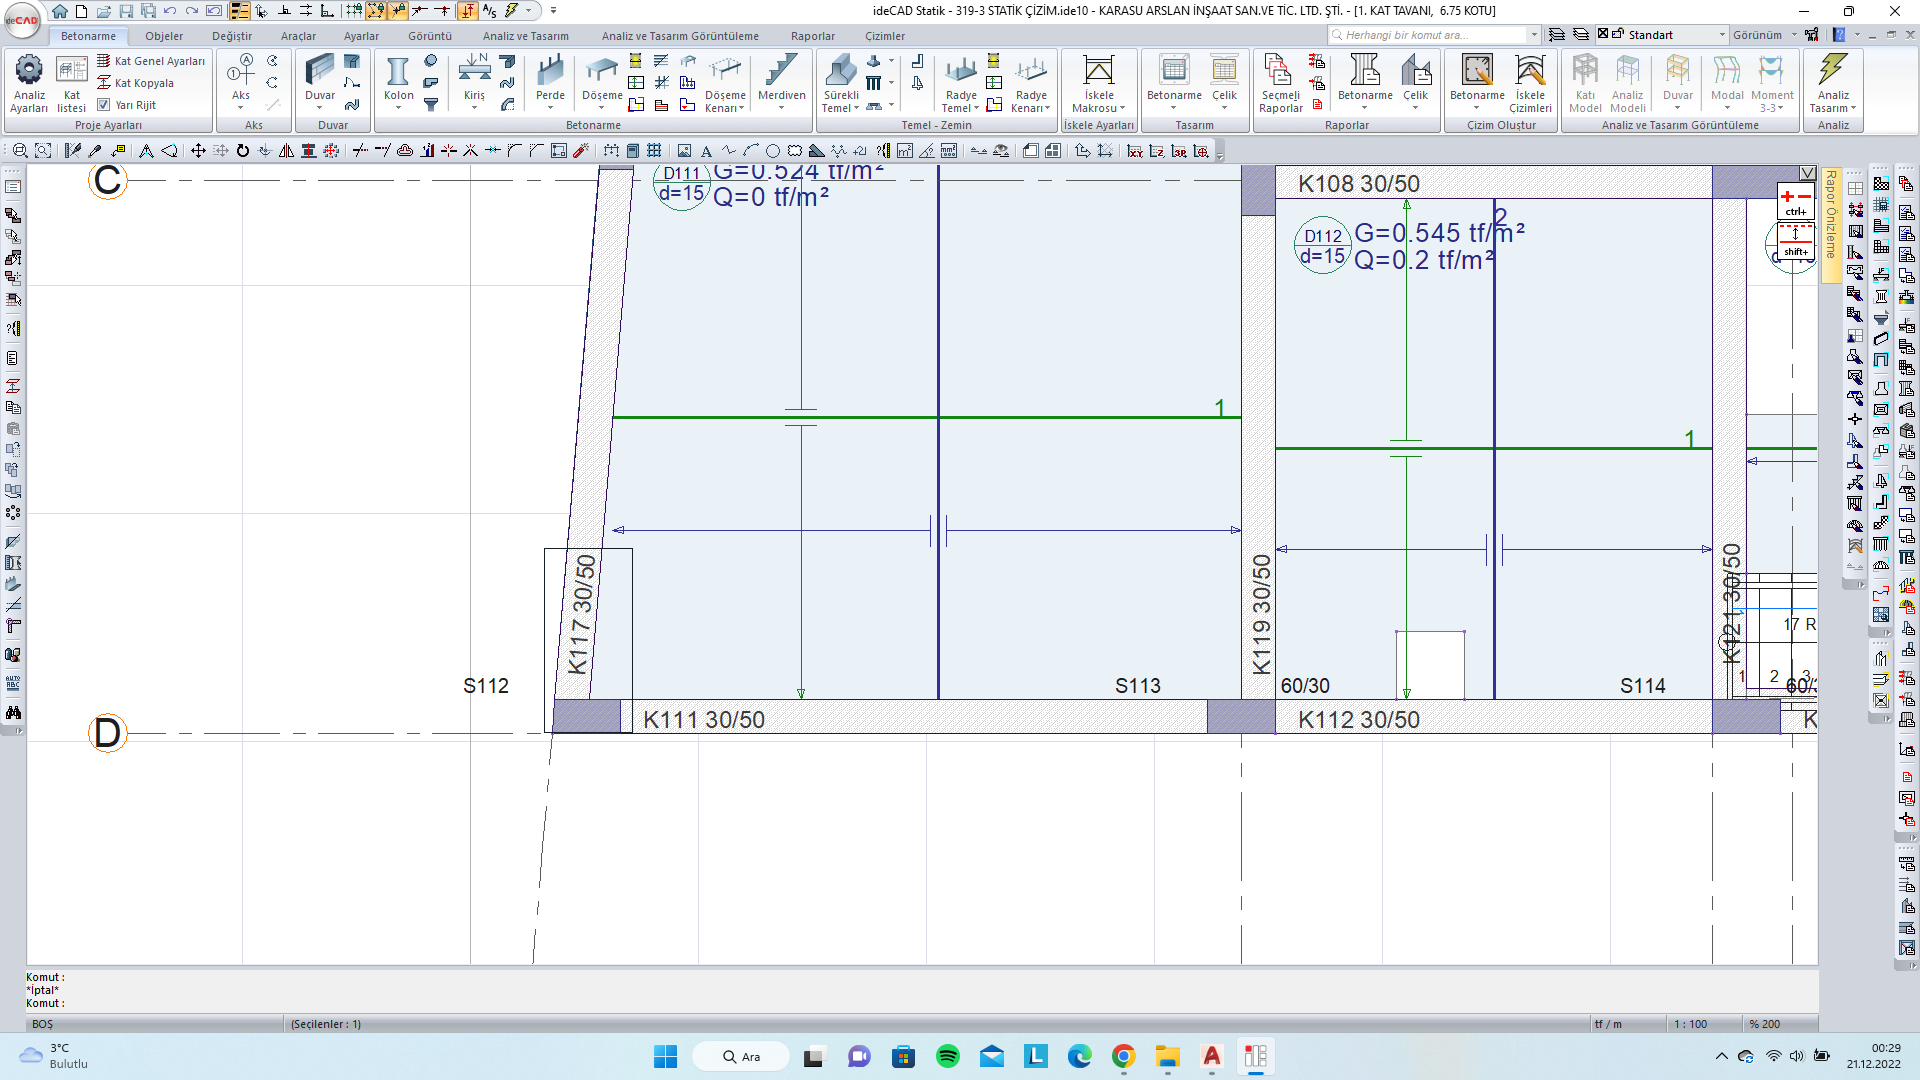Open the Kat listesi button
Image resolution: width=1920 pixels, height=1080 pixels.
(x=71, y=83)
